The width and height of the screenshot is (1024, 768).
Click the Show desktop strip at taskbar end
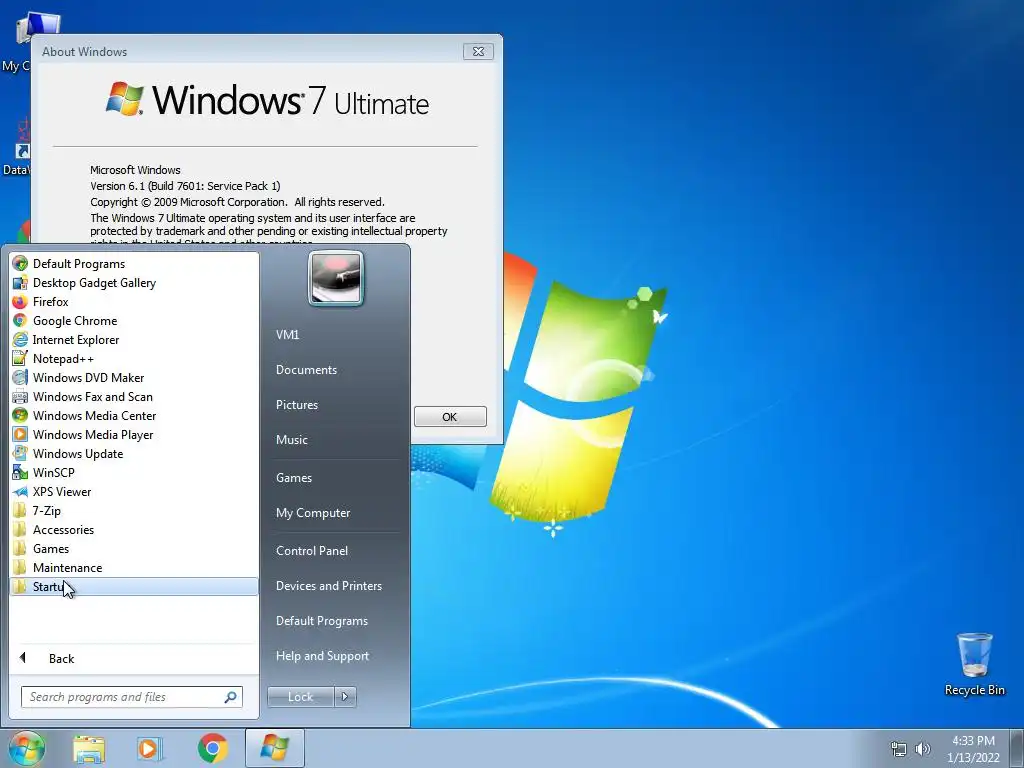click(x=1019, y=749)
